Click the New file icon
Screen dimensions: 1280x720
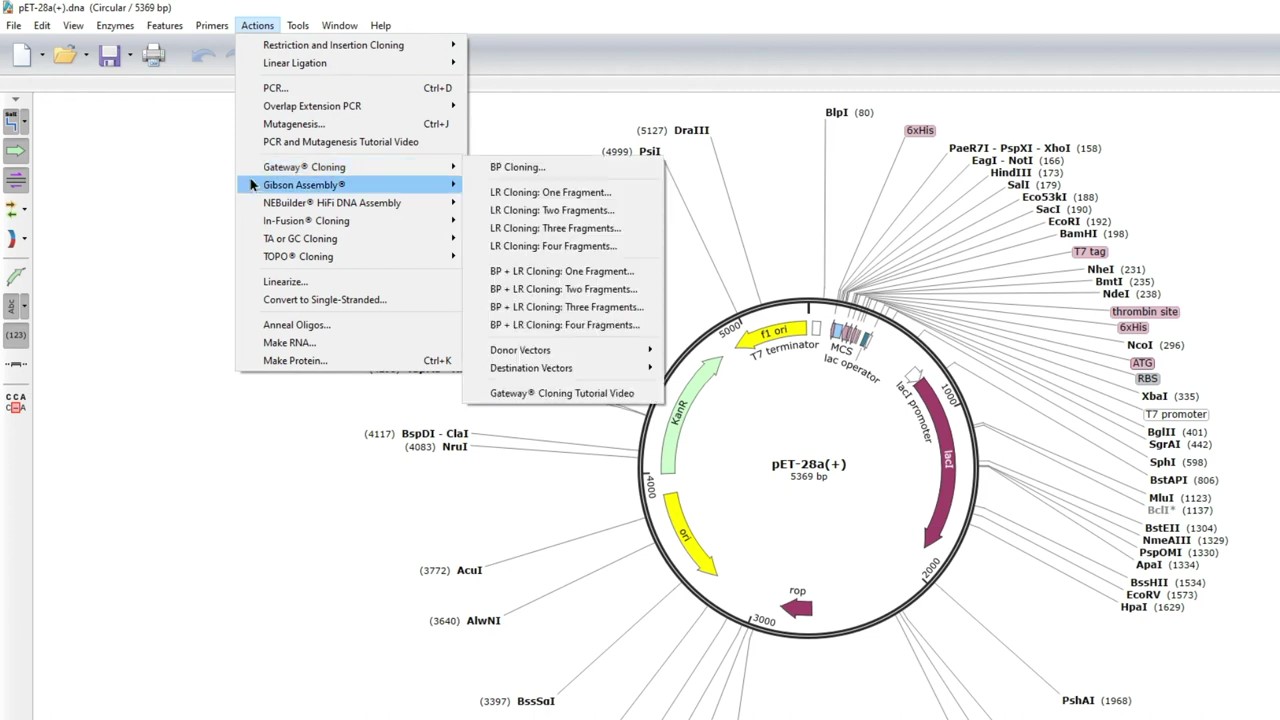[21, 56]
